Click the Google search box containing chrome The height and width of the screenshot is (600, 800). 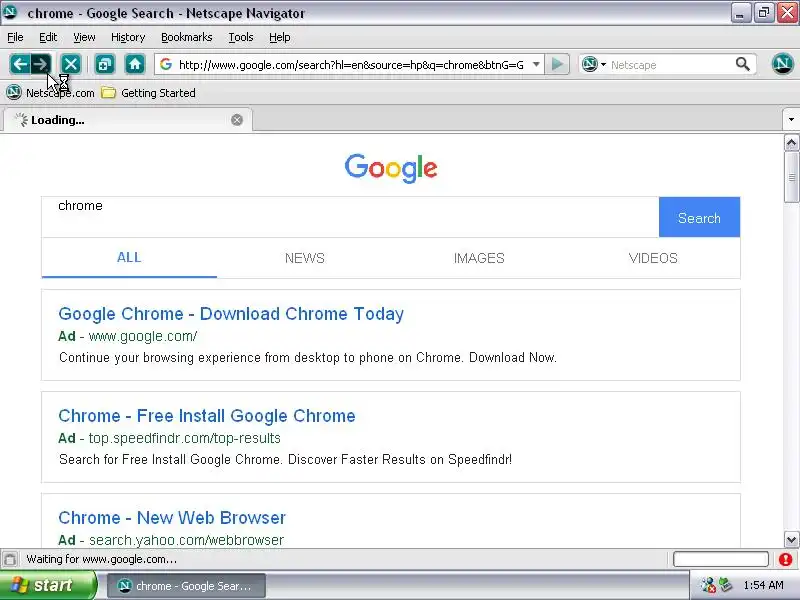click(350, 217)
